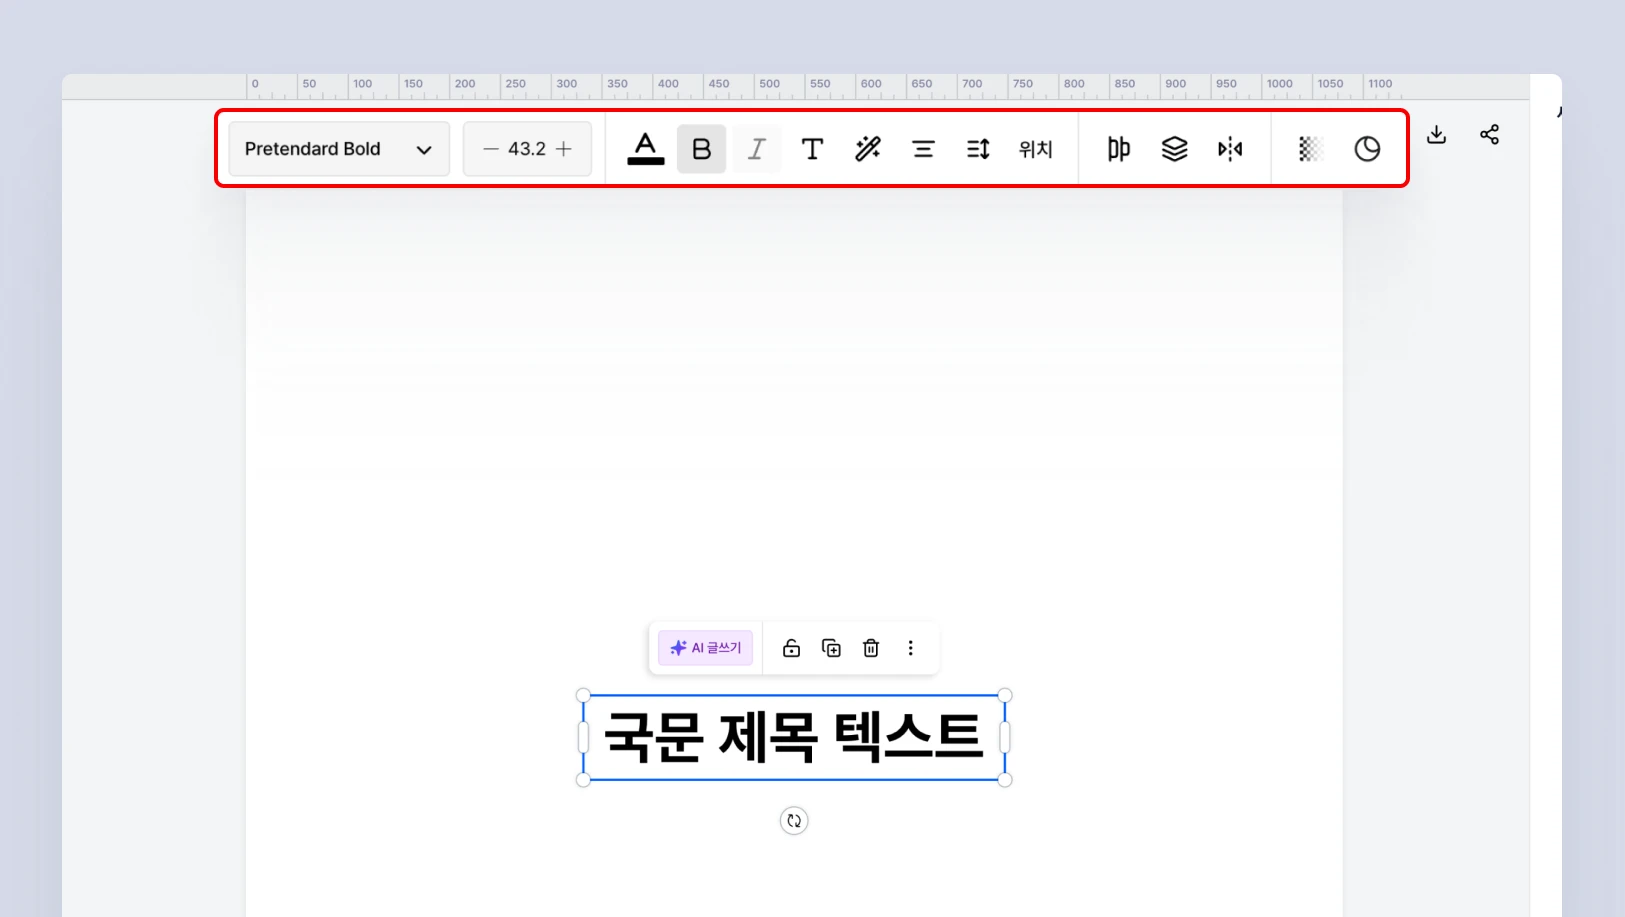Click the 43.2 font size field
The image size is (1625, 917).
[x=527, y=149]
